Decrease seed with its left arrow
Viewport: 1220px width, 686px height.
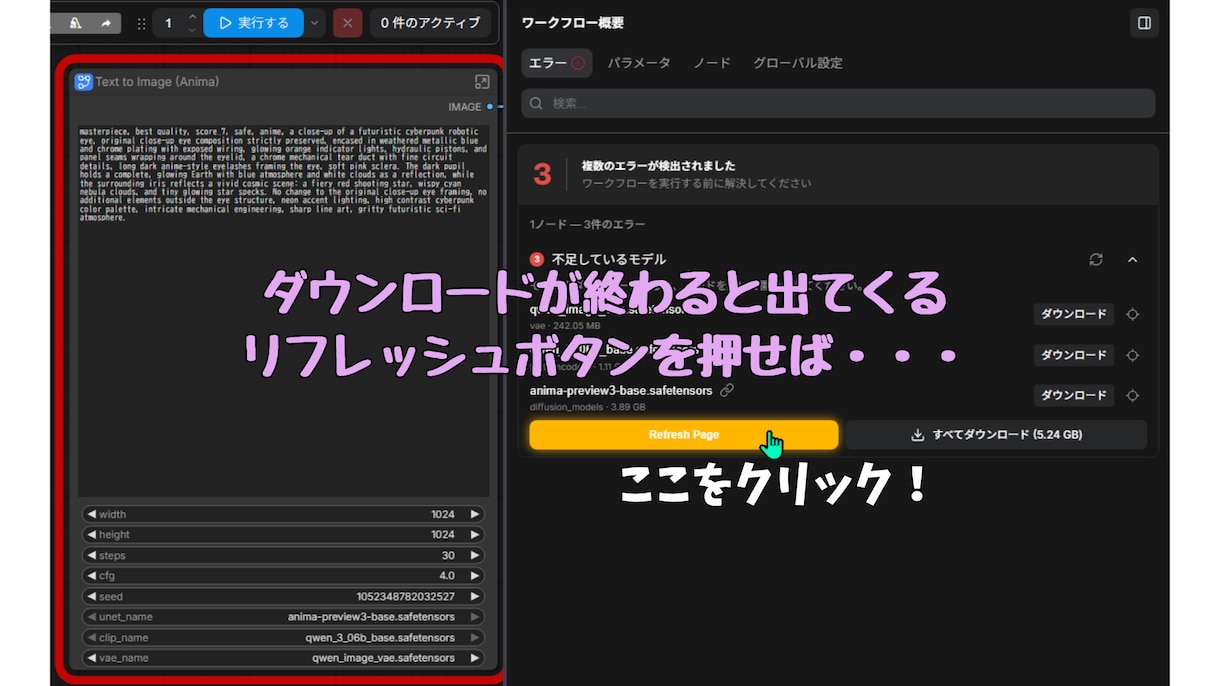pos(92,596)
